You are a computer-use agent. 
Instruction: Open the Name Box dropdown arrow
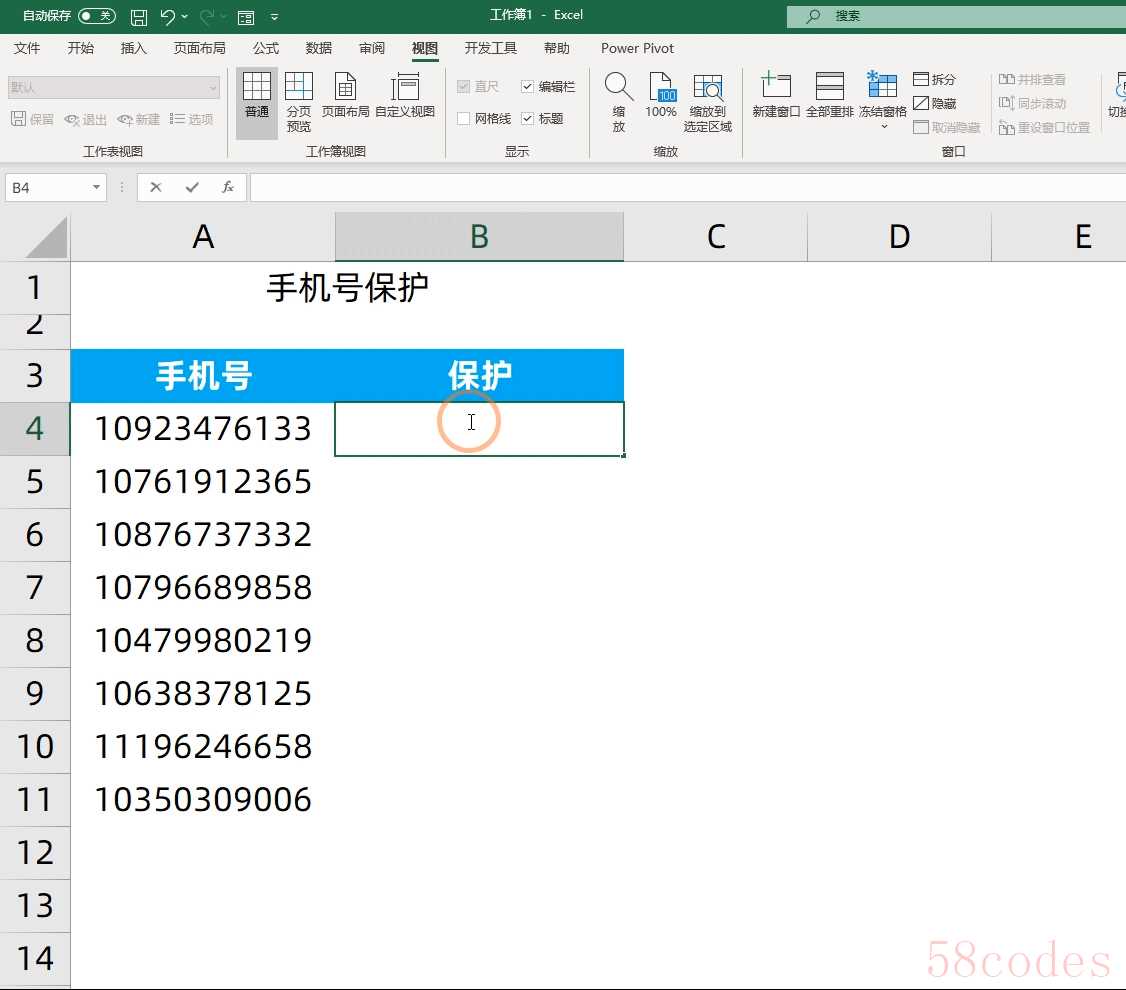[96, 188]
